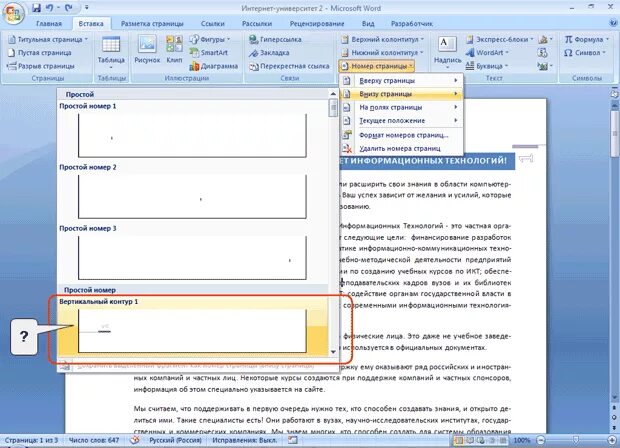Insert a Рисунок picture
The image size is (620, 448).
[x=147, y=49]
